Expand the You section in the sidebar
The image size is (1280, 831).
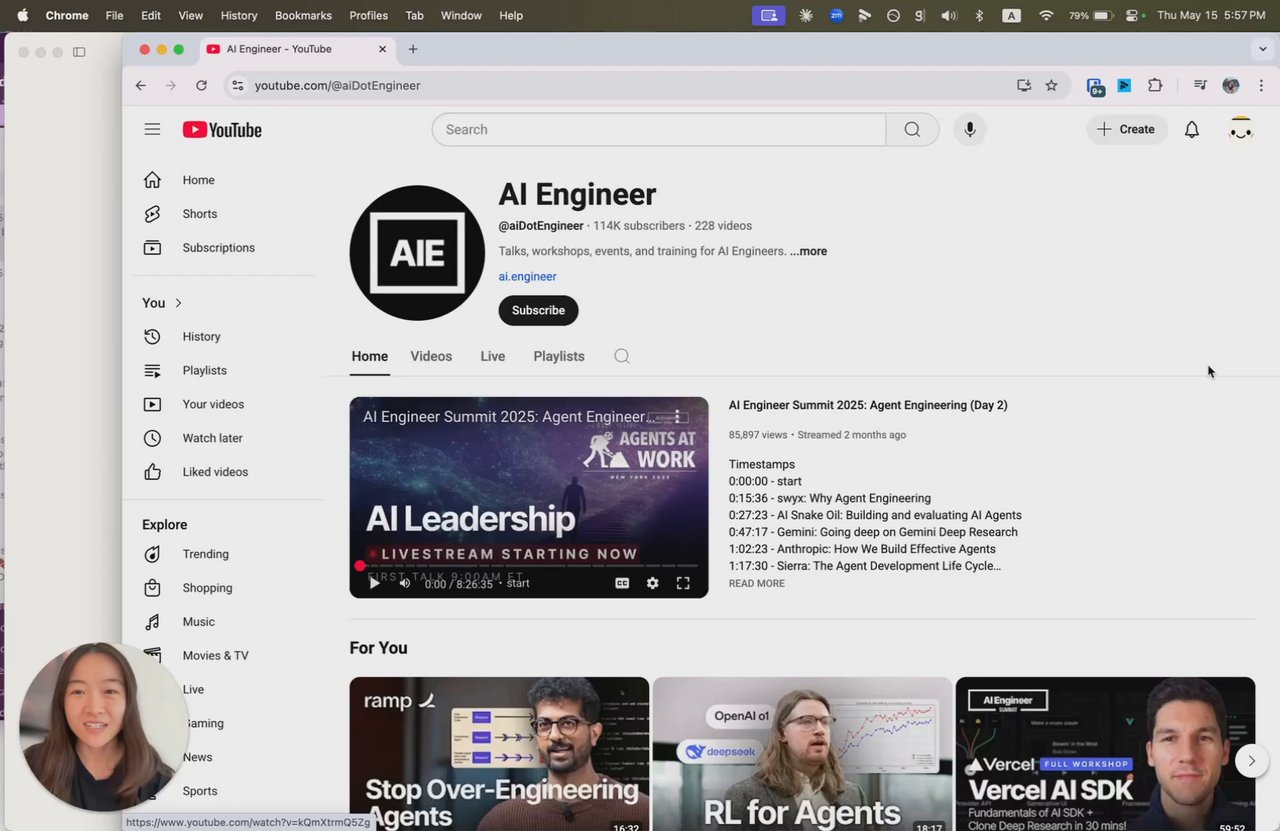pyautogui.click(x=162, y=303)
